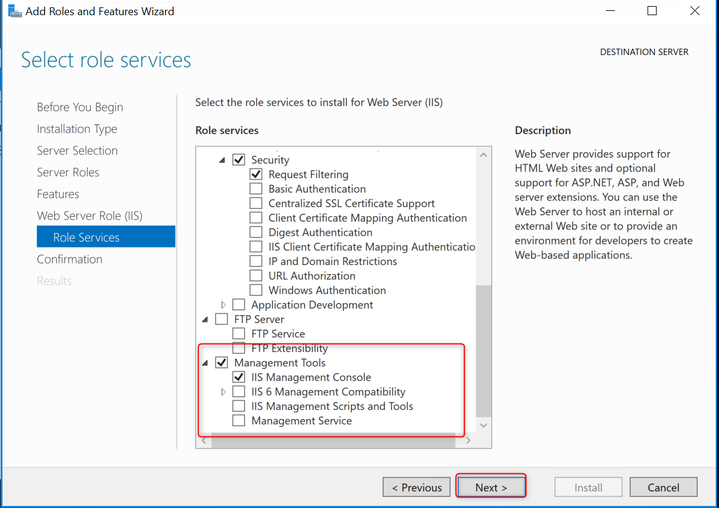Click the wizard icon in the title bar

click(x=14, y=11)
